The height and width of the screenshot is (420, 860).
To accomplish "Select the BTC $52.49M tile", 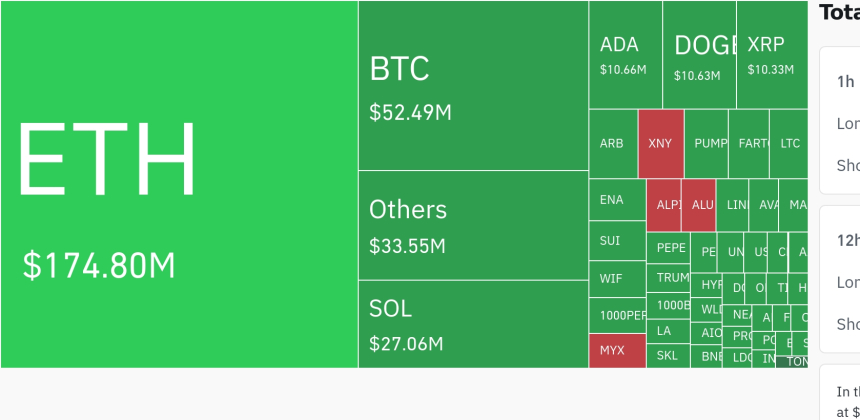I will click(473, 86).
